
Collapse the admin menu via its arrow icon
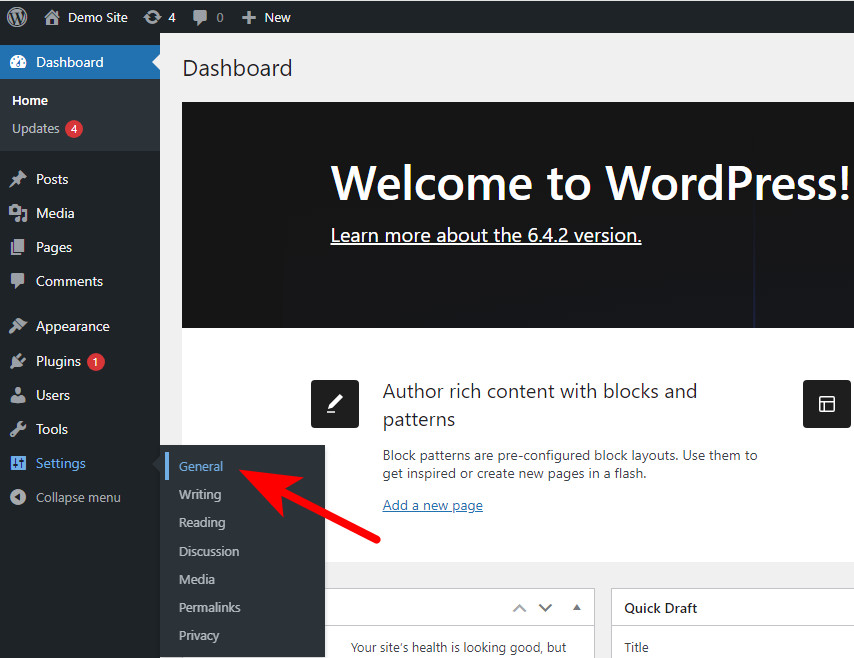(22, 497)
